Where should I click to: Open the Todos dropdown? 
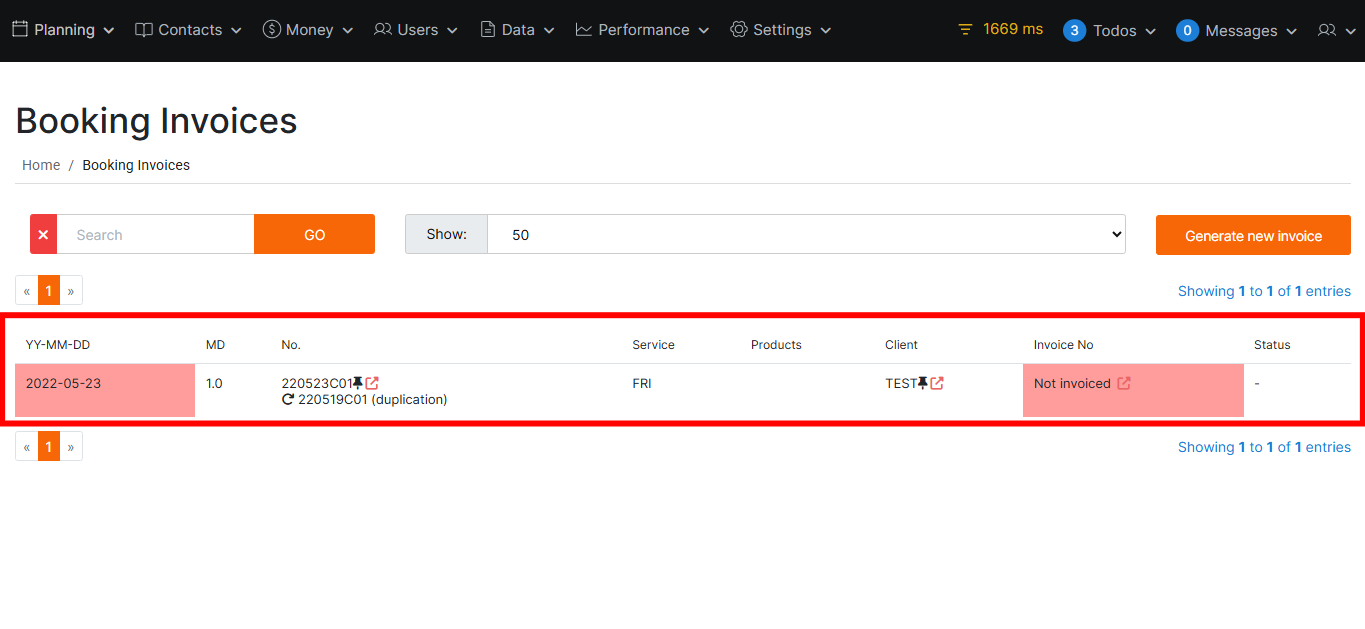[1110, 30]
